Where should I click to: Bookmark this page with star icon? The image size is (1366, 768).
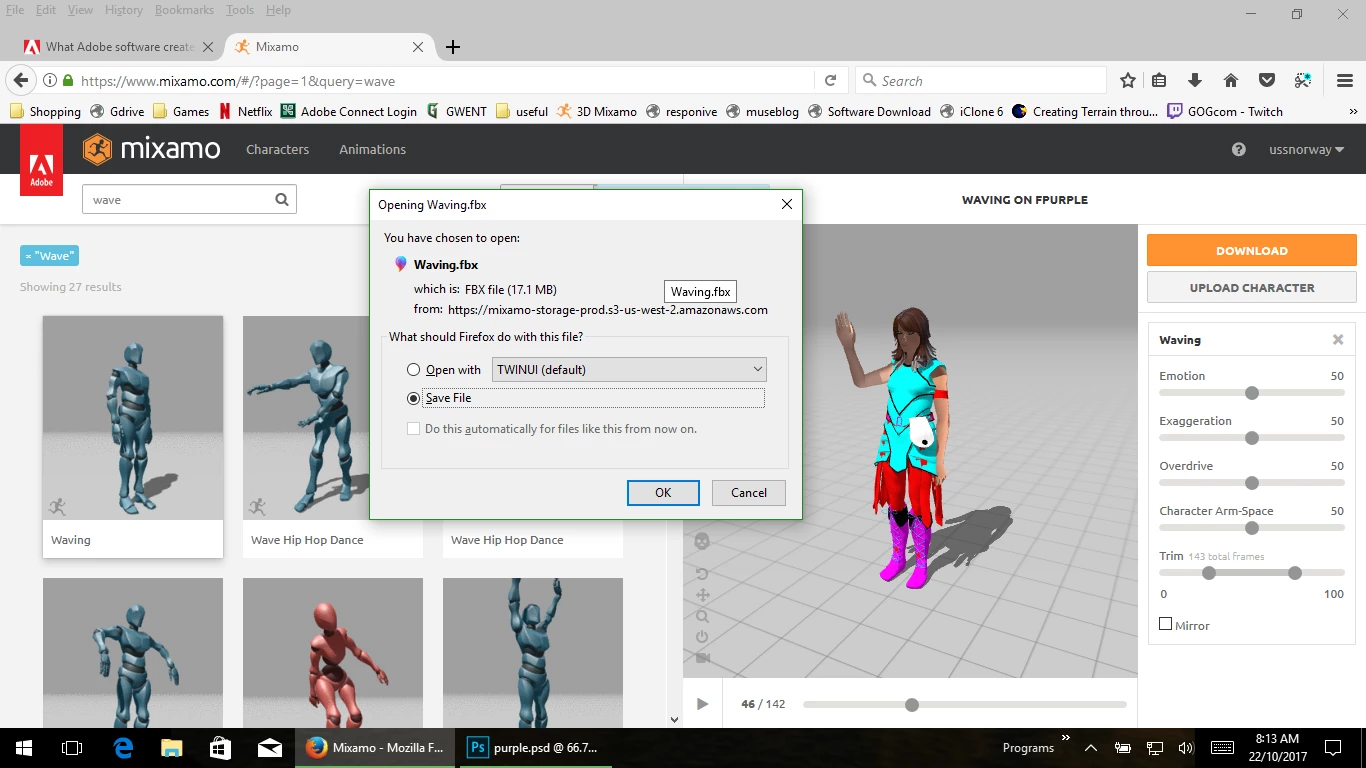1128,81
